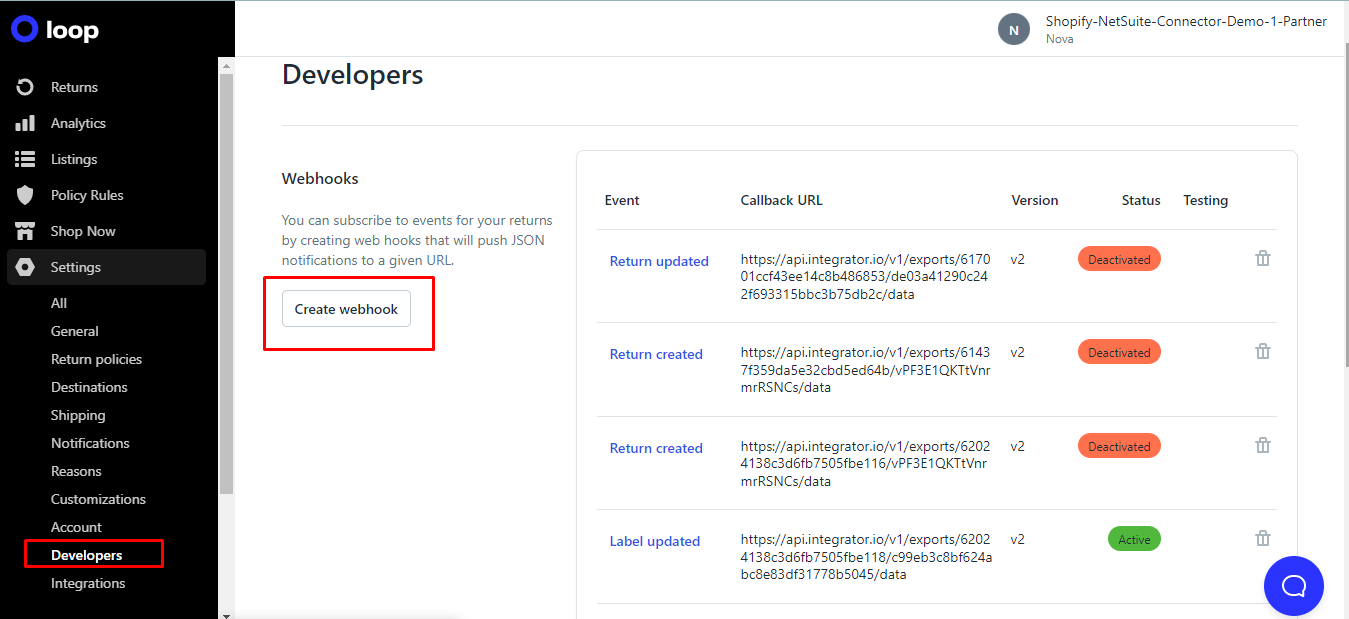The image size is (1349, 619).
Task: Click the Settings gear icon
Action: 24,267
